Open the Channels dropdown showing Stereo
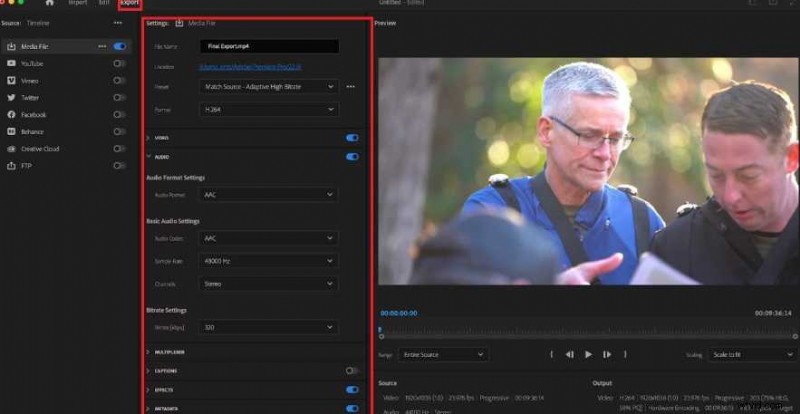This screenshot has width=800, height=414. 268,284
